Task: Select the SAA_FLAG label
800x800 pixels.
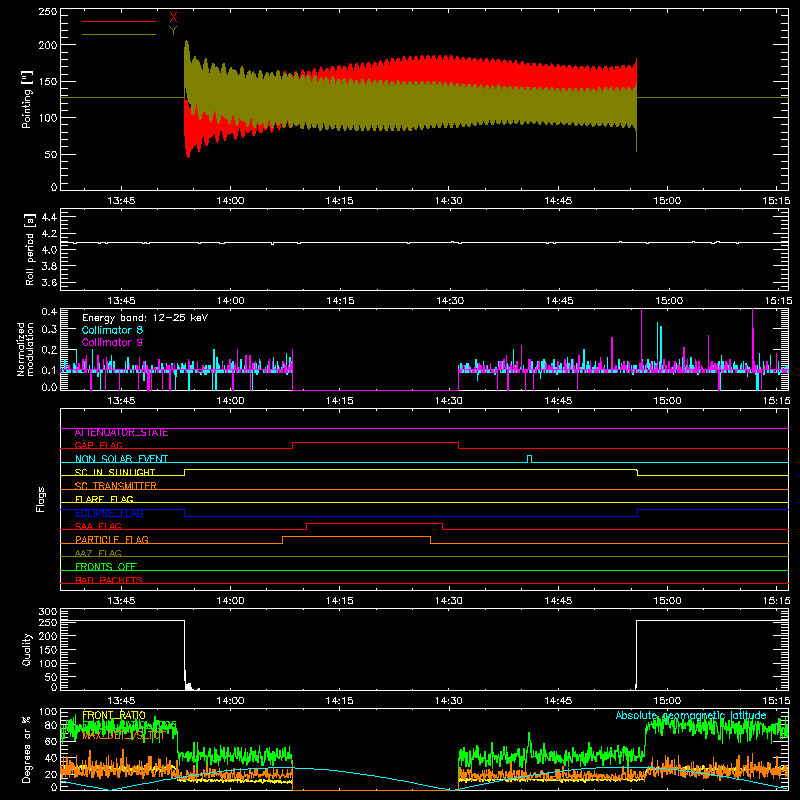Action: (98, 526)
